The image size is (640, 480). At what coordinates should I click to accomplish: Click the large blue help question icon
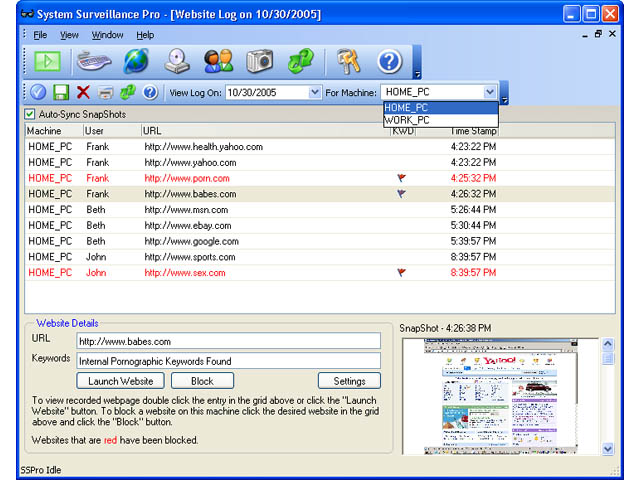coord(389,62)
